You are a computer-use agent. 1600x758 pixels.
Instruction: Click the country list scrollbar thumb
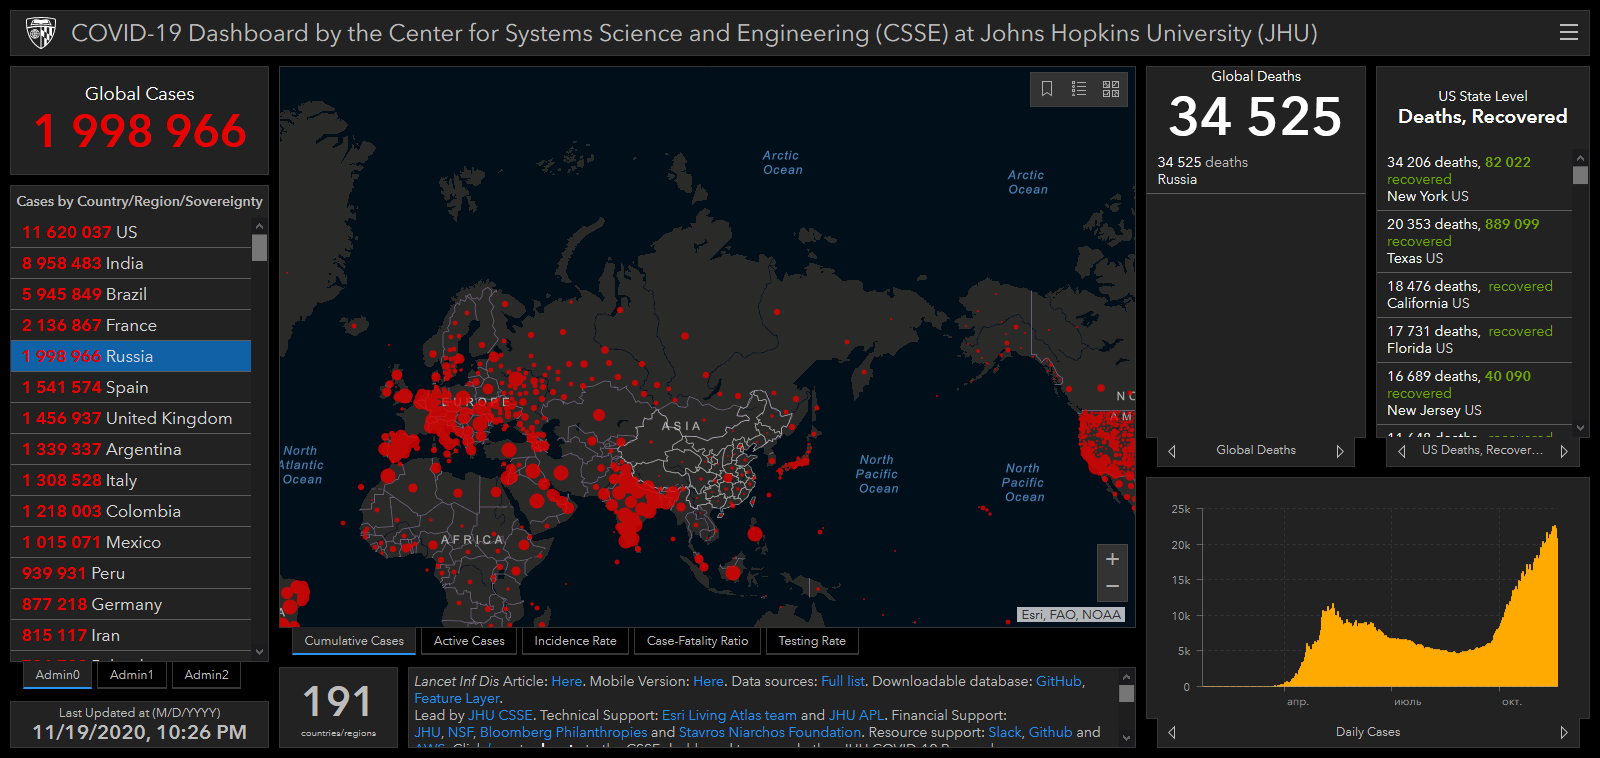[260, 247]
